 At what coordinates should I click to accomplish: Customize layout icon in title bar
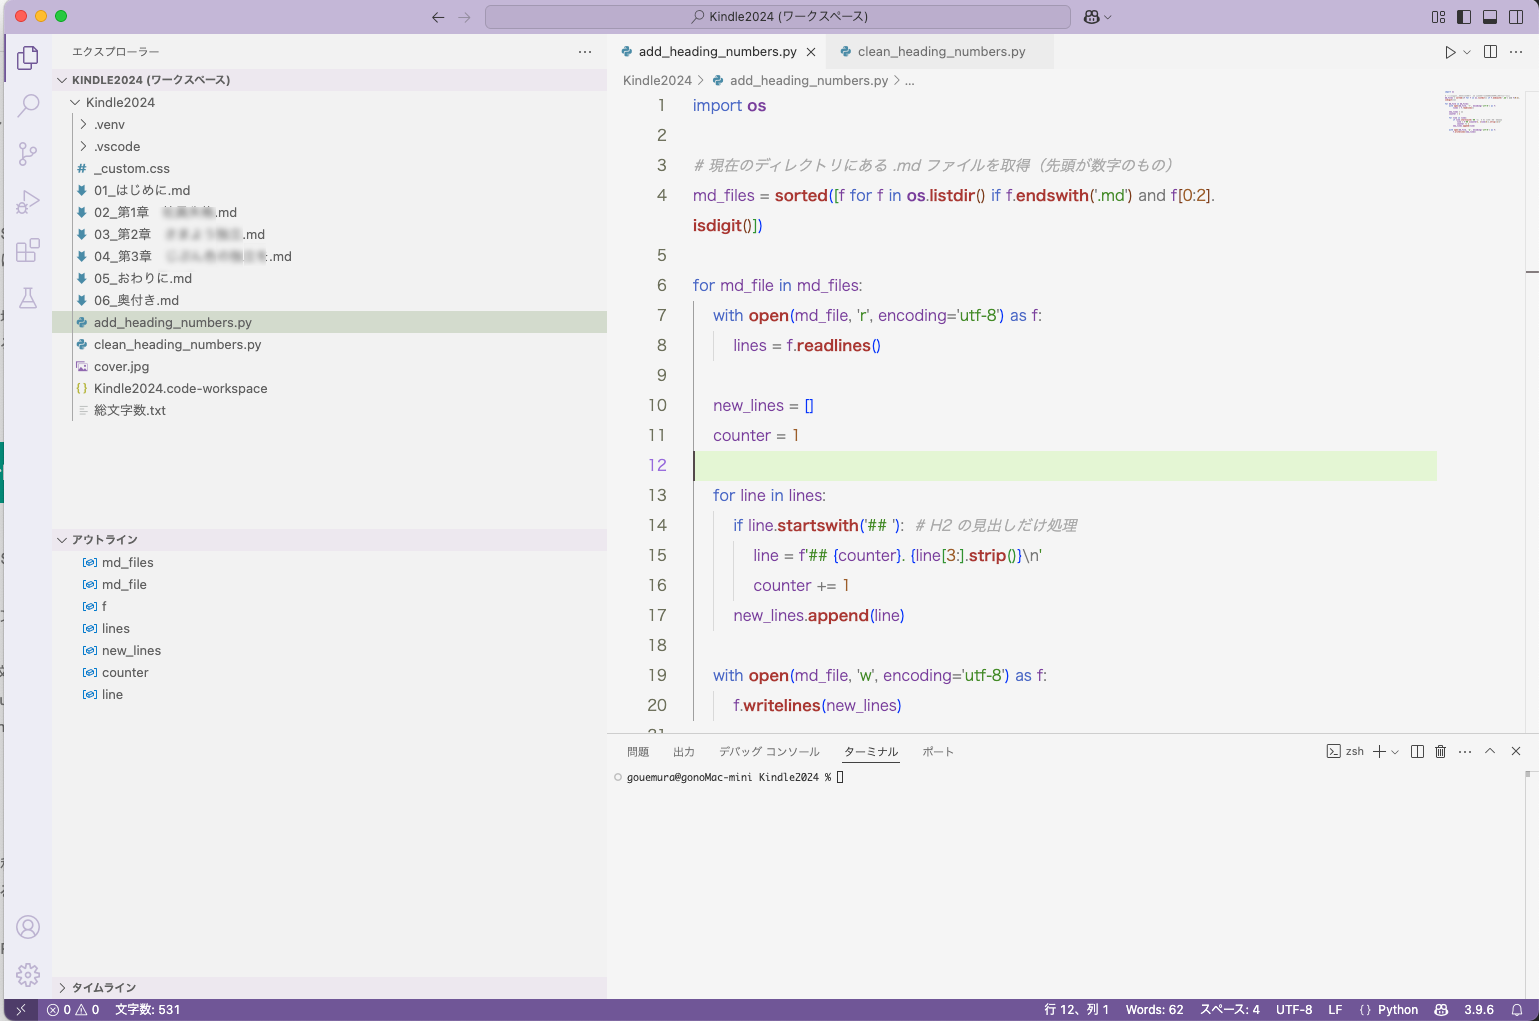click(1438, 17)
